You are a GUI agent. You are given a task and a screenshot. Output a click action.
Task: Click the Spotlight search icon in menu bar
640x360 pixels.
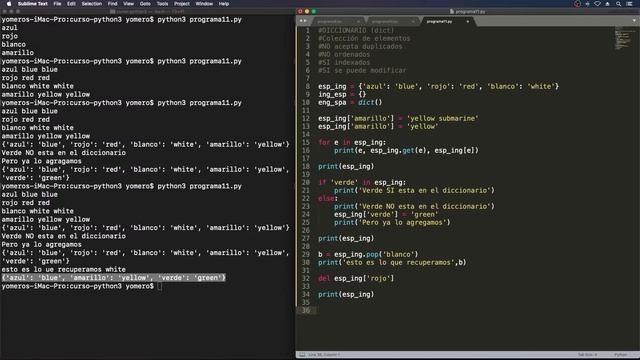click(619, 4)
